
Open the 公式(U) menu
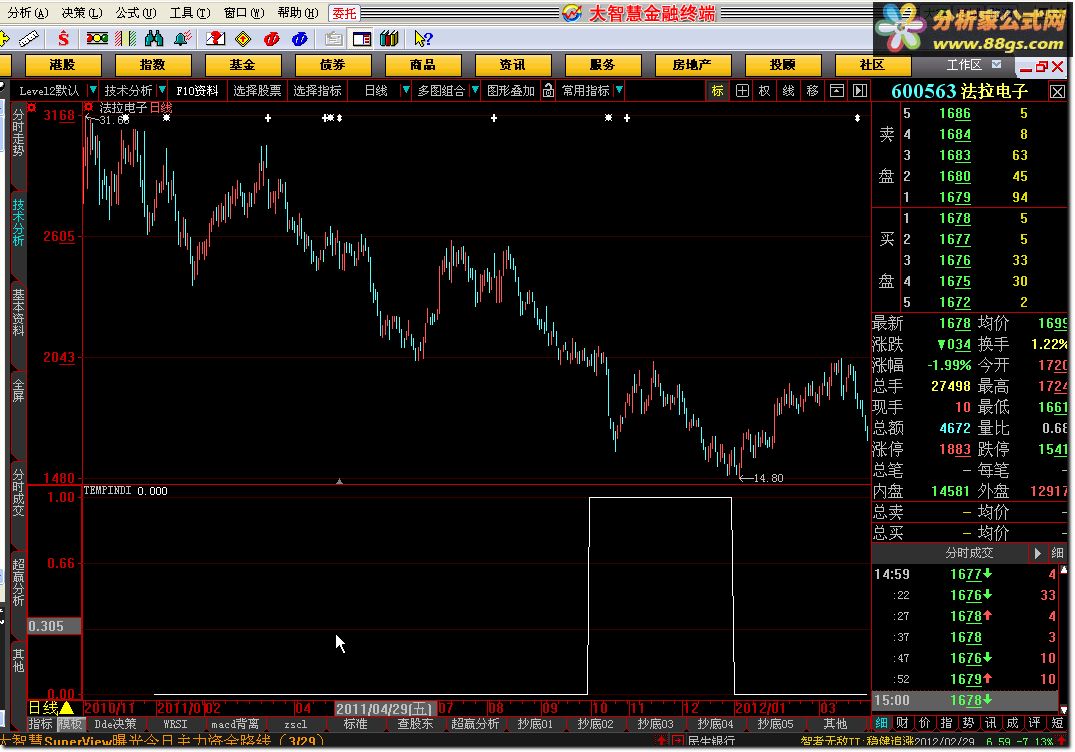[x=136, y=12]
